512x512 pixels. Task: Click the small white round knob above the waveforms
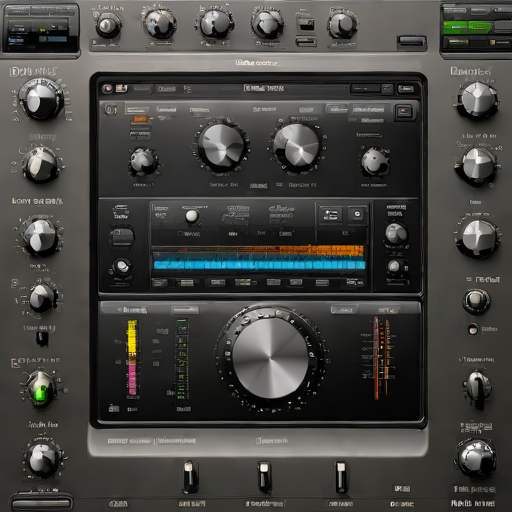click(x=192, y=216)
